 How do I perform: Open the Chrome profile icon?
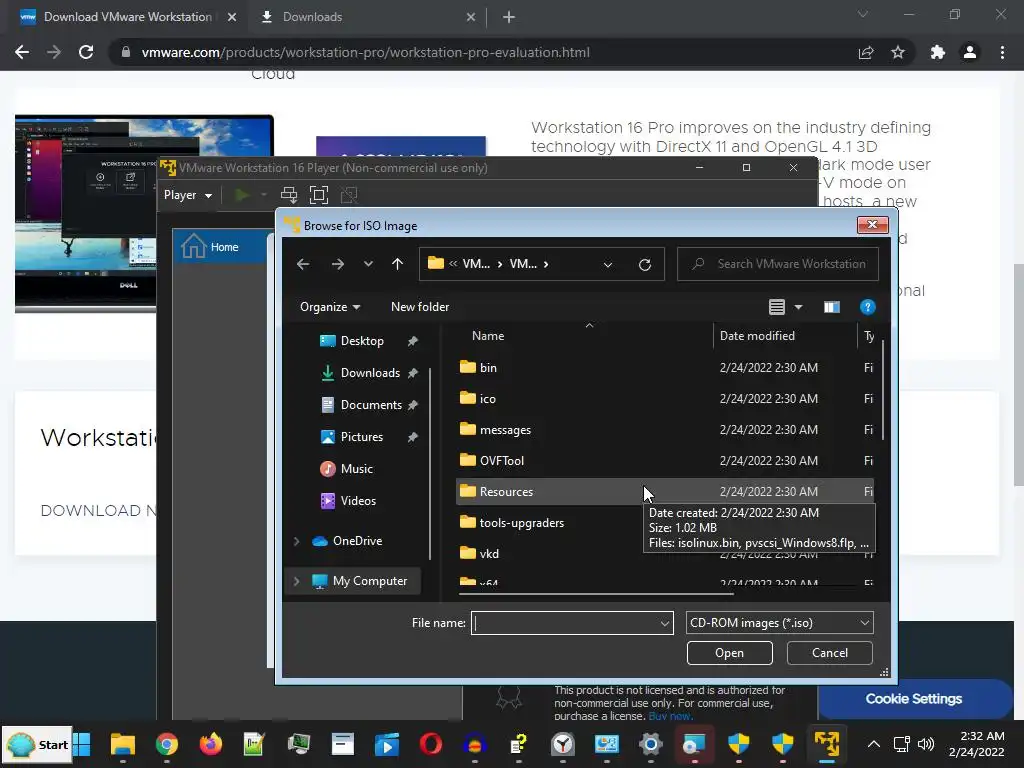(x=970, y=52)
